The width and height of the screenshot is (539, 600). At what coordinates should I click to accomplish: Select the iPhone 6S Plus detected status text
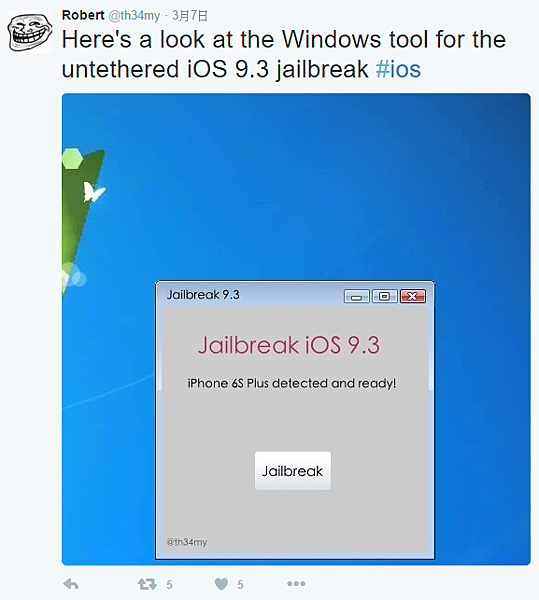tap(292, 383)
